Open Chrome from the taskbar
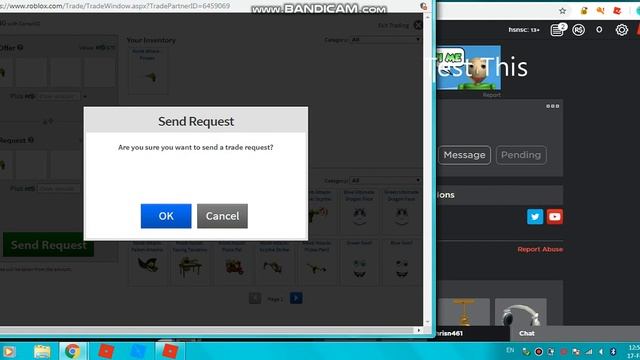The width and height of the screenshot is (640, 360). 73,351
